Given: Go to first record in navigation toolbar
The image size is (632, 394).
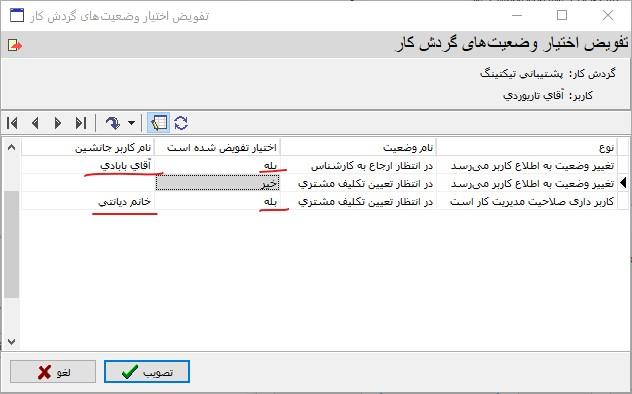Looking at the screenshot, I should tap(12, 123).
